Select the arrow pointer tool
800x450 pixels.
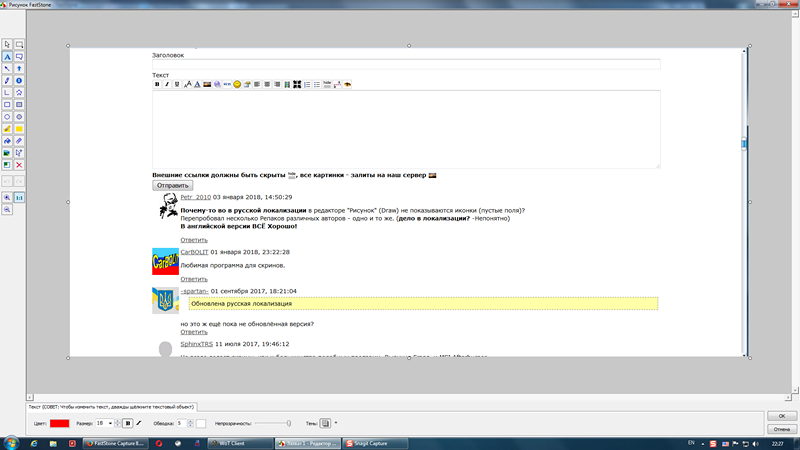tap(7, 45)
